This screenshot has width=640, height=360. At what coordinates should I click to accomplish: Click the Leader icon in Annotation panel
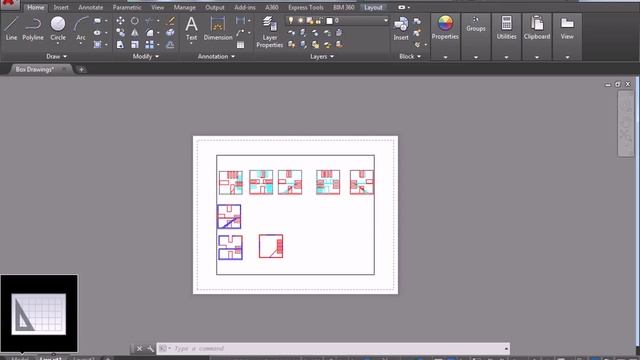coord(240,33)
